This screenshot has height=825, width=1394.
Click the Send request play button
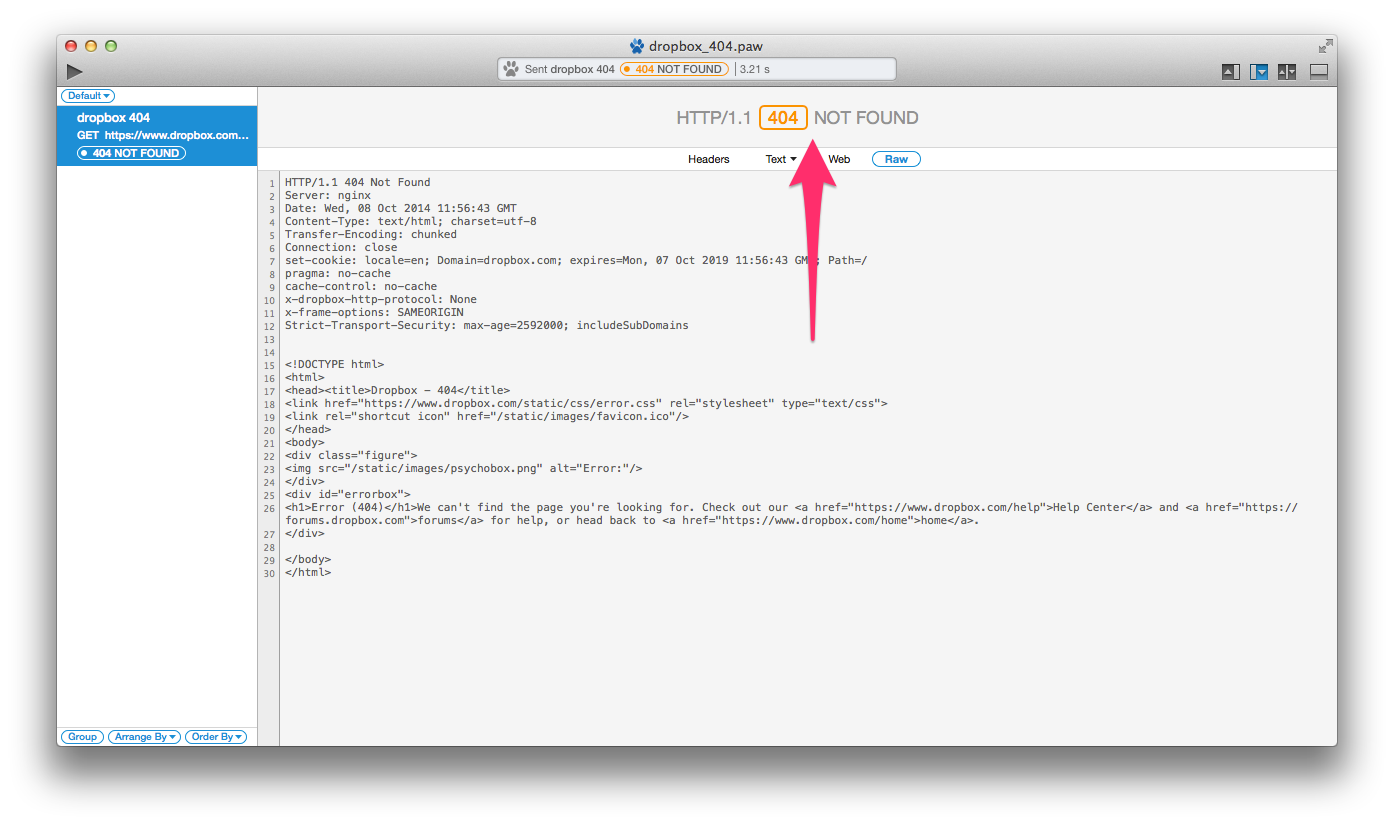pyautogui.click(x=75, y=71)
